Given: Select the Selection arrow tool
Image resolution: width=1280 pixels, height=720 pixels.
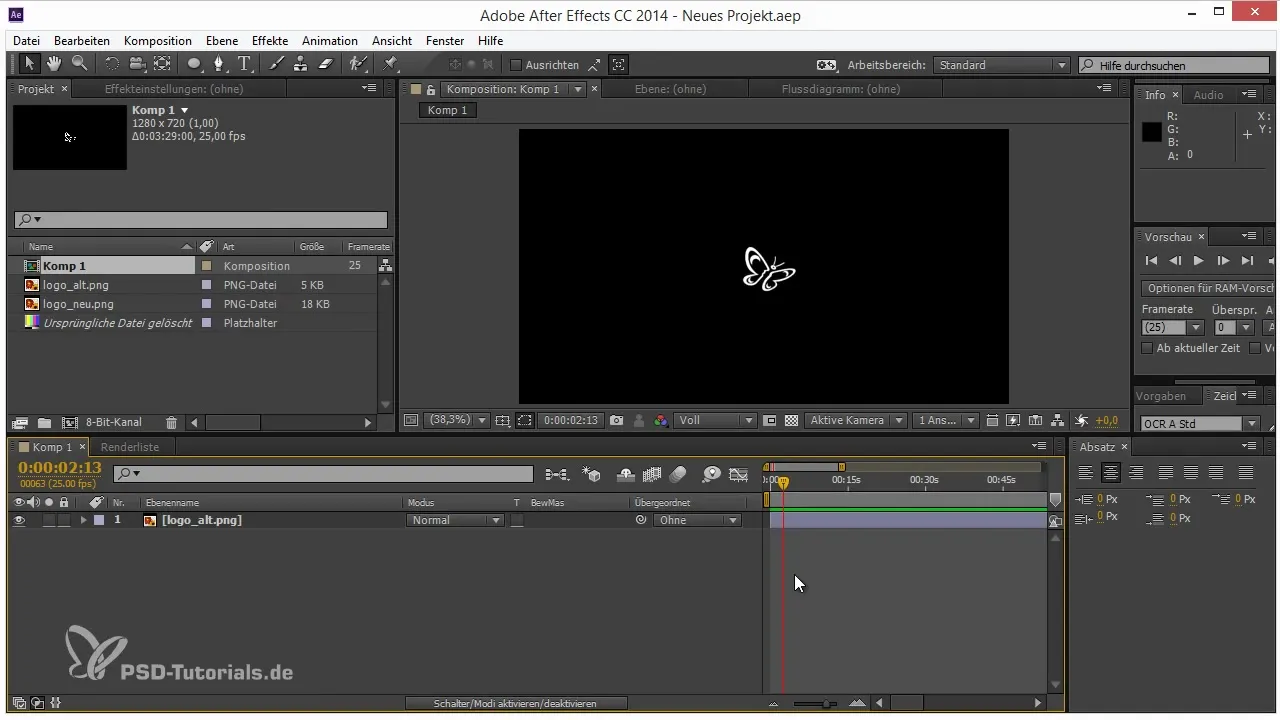Looking at the screenshot, I should pyautogui.click(x=29, y=64).
